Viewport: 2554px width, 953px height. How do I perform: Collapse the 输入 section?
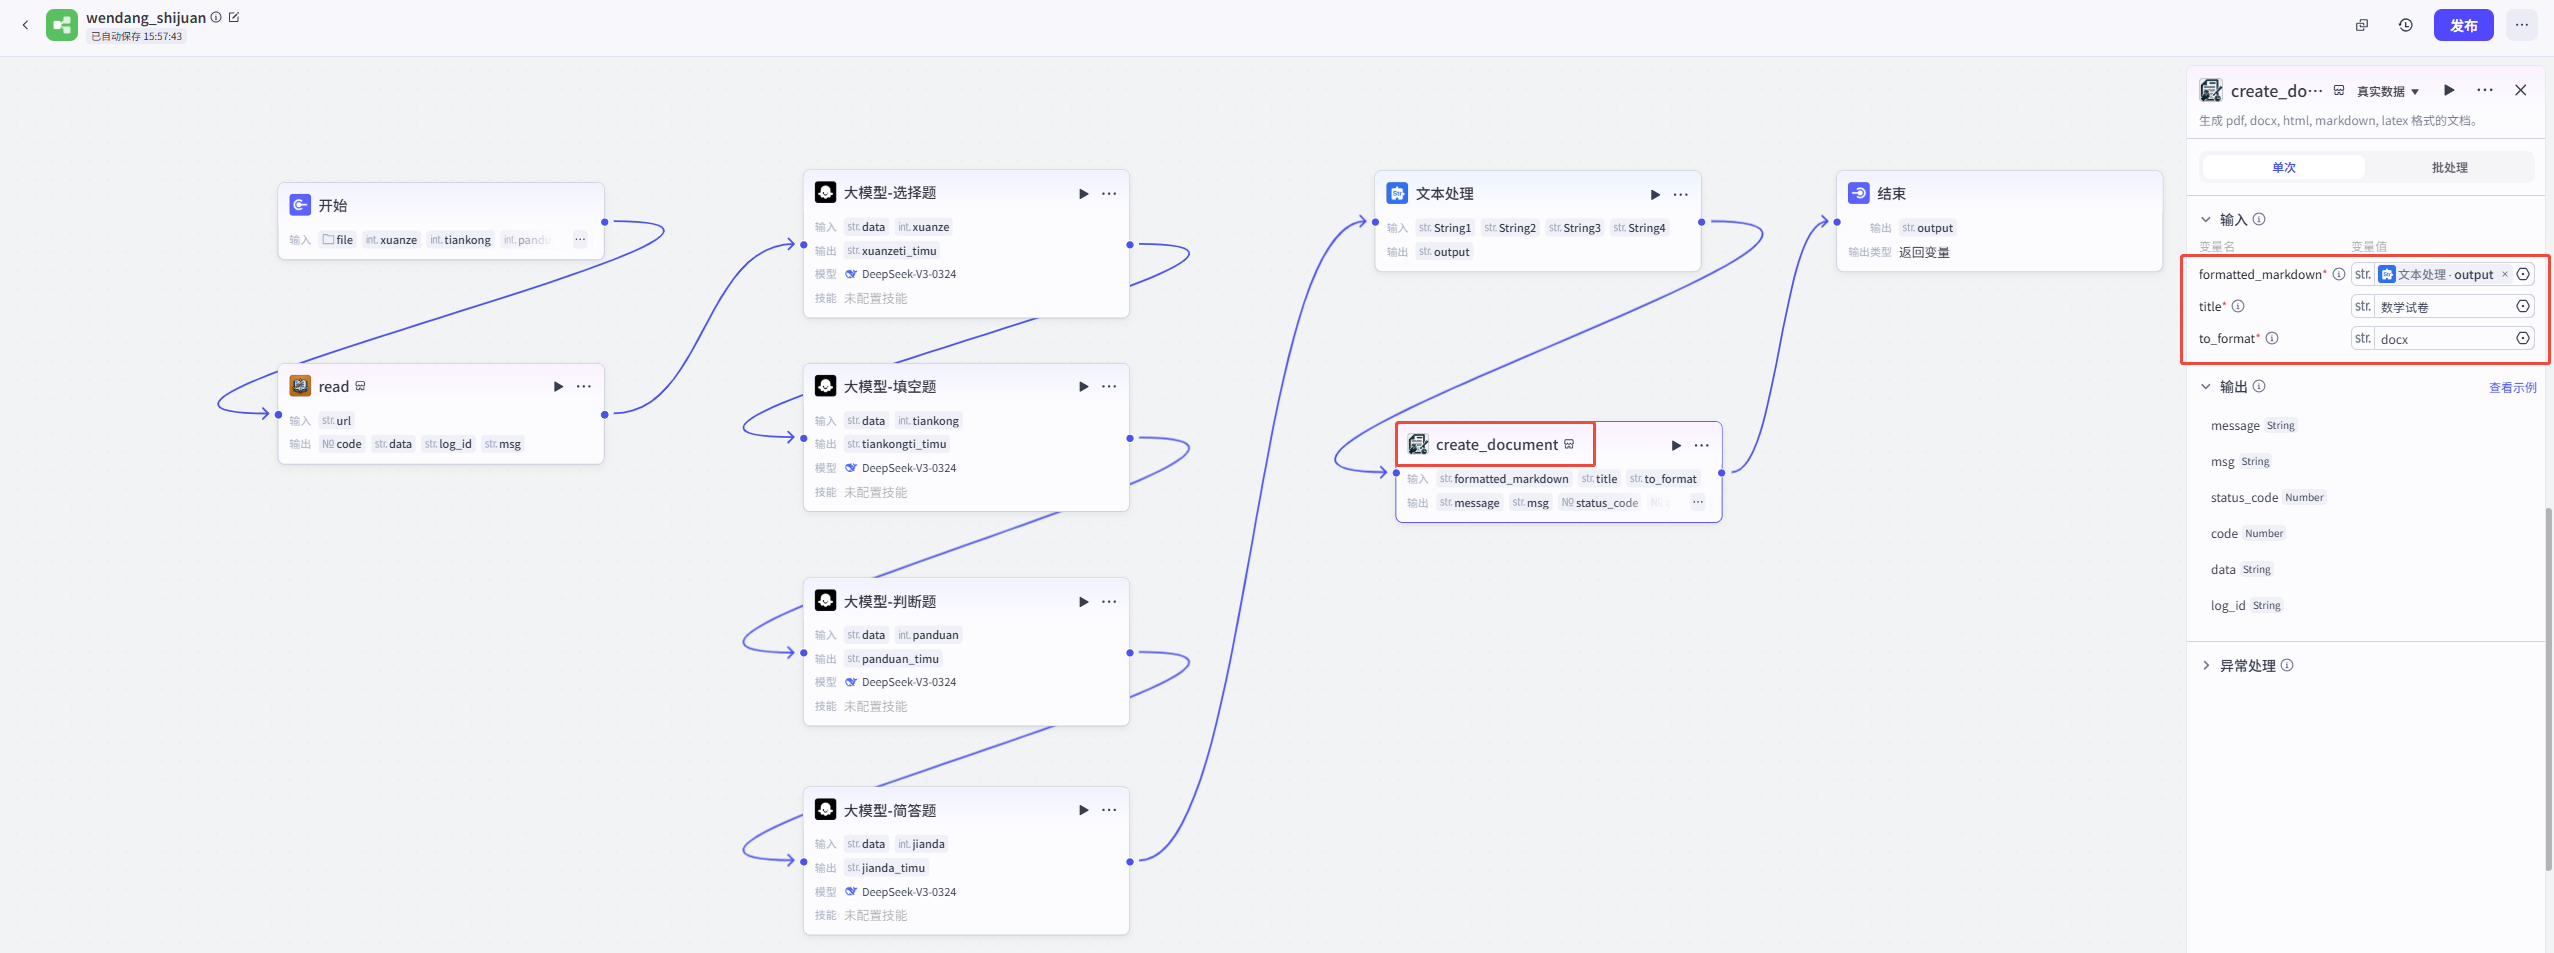click(2206, 219)
